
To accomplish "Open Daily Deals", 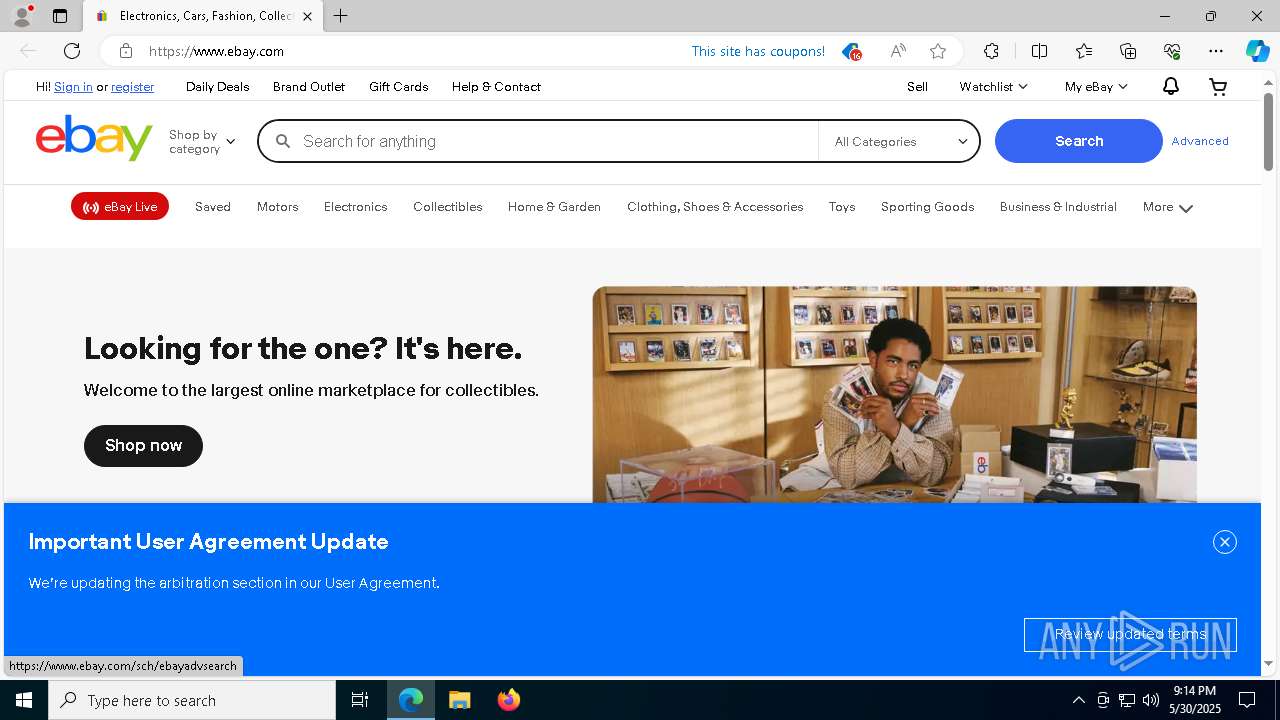I will point(217,87).
